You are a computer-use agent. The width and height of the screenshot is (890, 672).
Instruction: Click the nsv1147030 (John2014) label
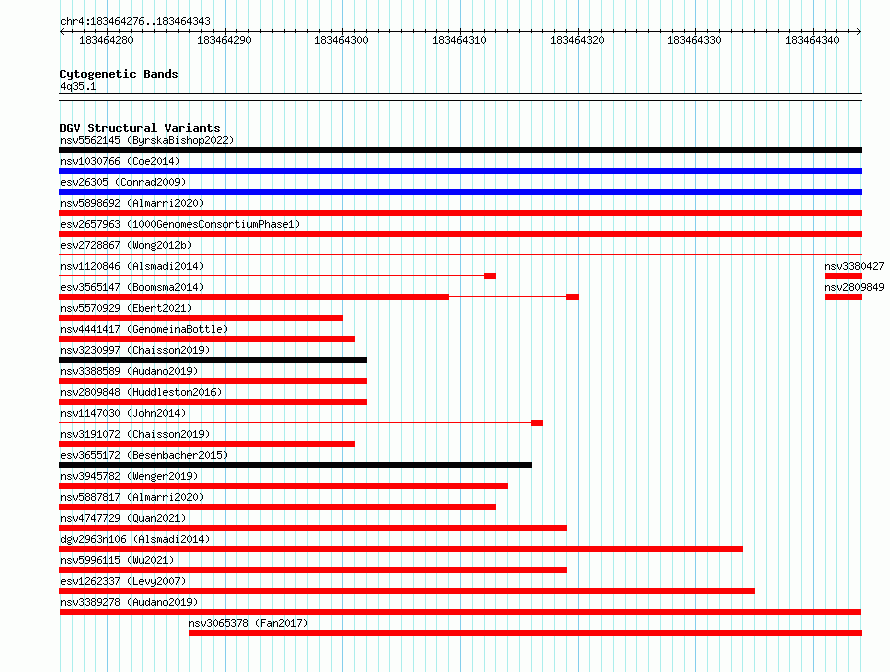tap(123, 413)
